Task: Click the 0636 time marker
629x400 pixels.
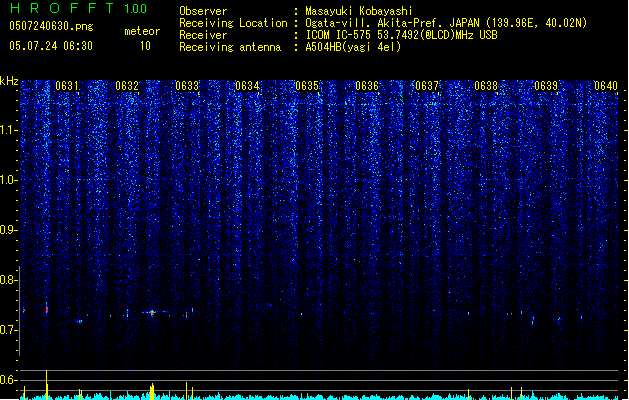Action: coord(367,86)
